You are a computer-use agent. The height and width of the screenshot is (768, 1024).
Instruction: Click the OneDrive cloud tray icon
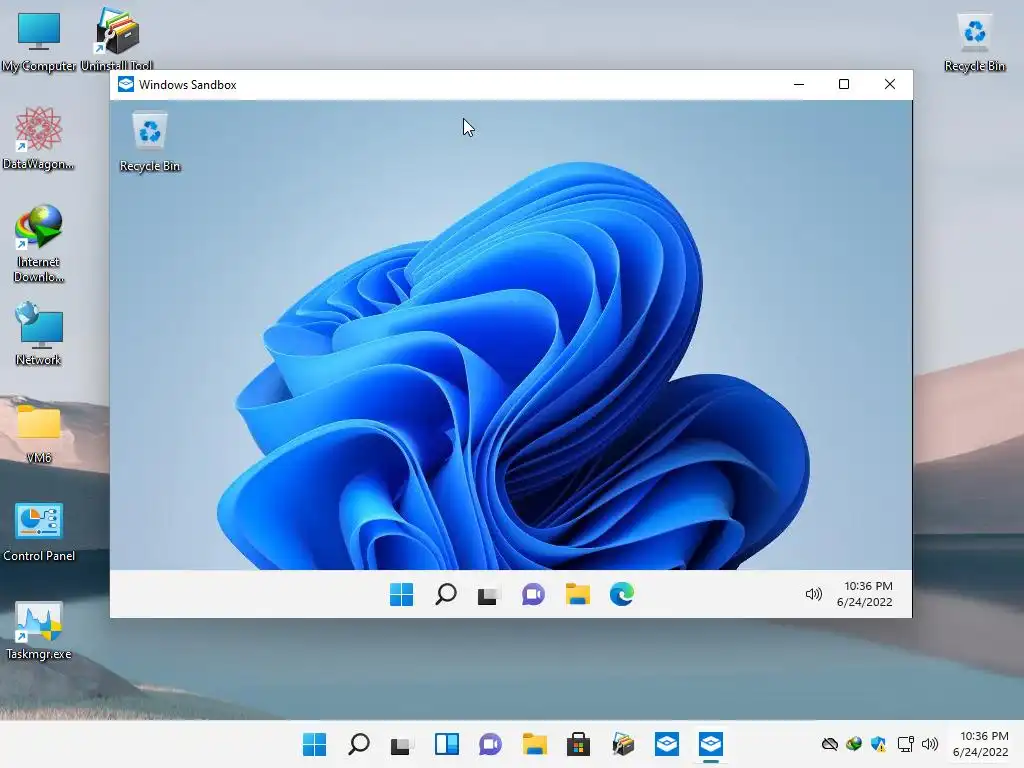point(829,744)
